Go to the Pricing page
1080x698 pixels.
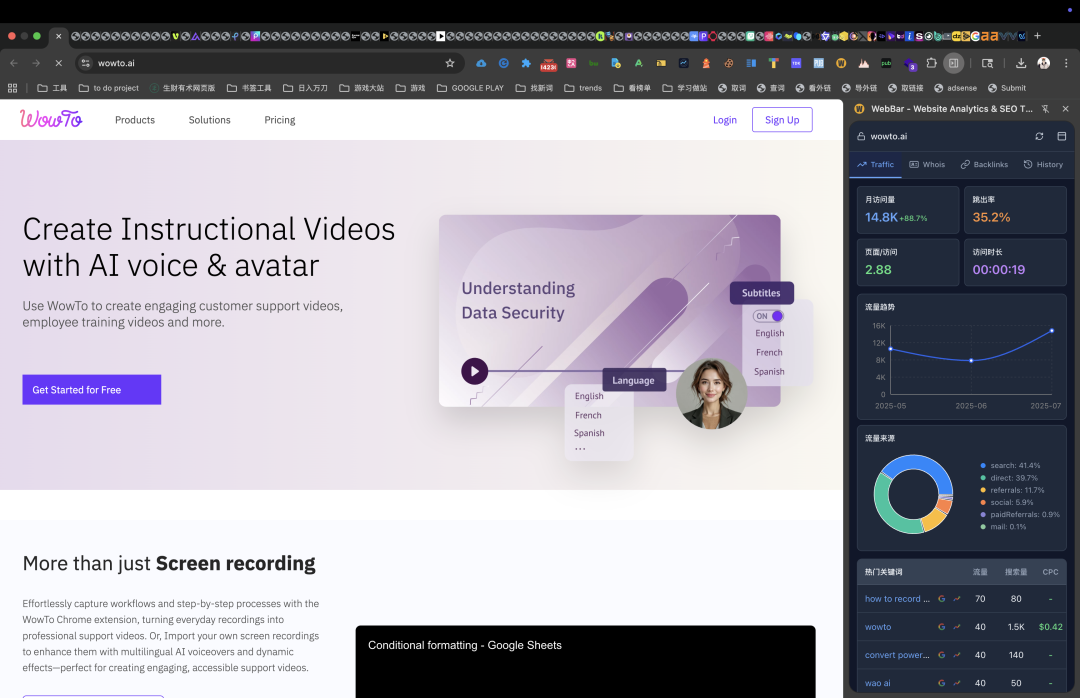tap(280, 120)
